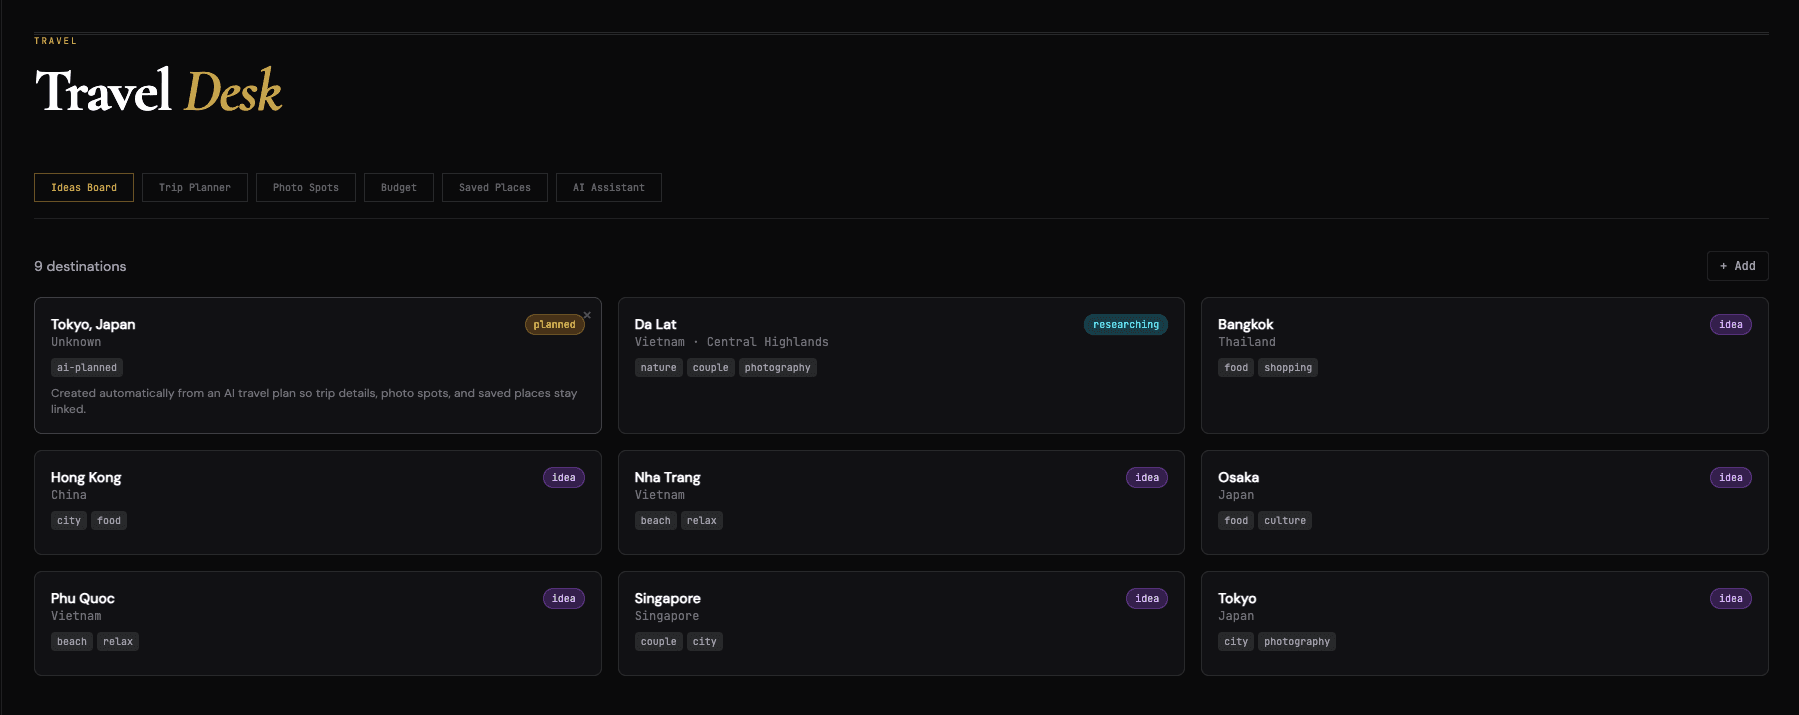Select the nature tag on Da Lat
The height and width of the screenshot is (715, 1799).
click(x=659, y=367)
